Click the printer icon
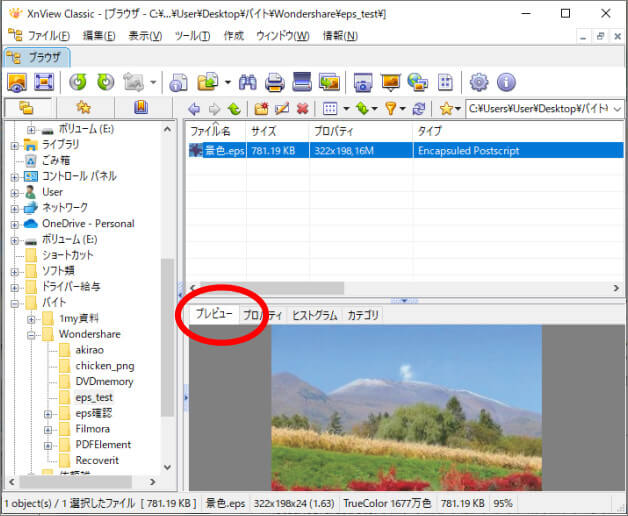628x516 pixels. coord(275,83)
